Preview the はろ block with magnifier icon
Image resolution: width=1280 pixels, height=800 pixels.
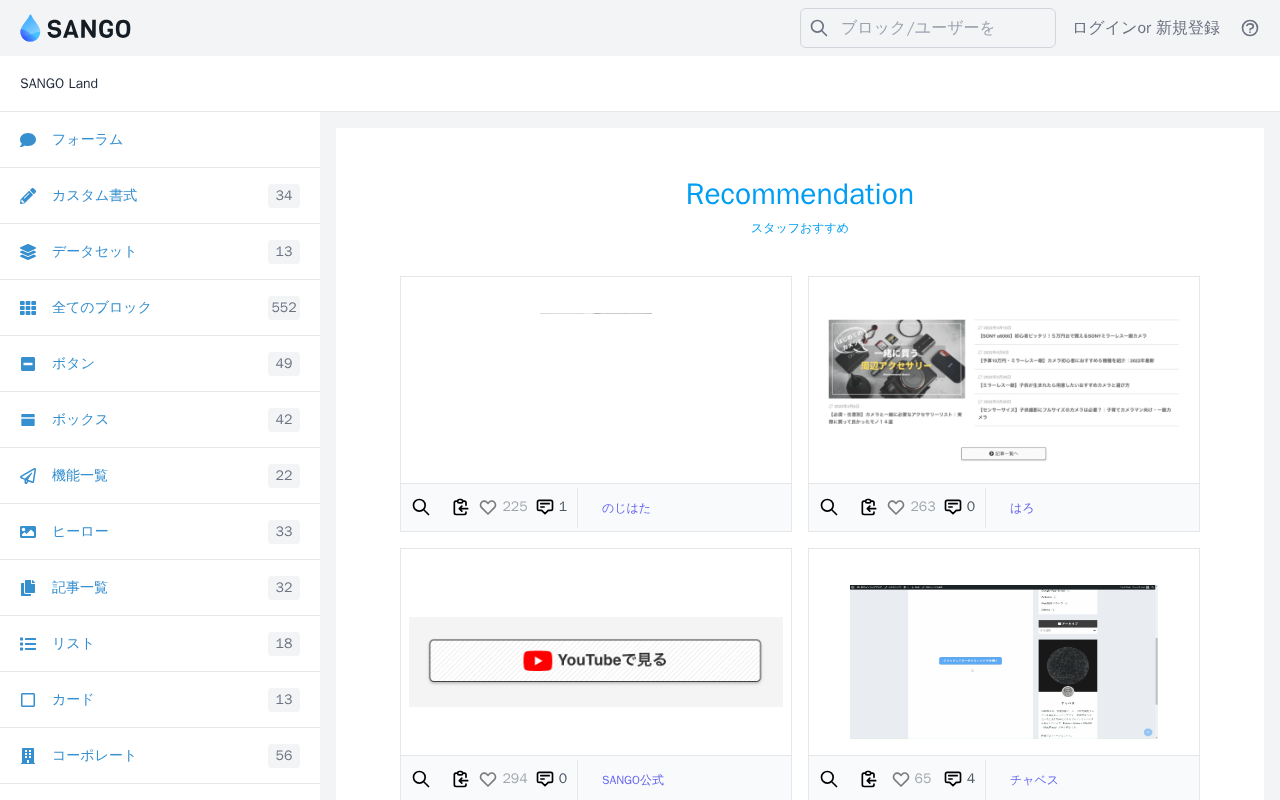pos(829,507)
